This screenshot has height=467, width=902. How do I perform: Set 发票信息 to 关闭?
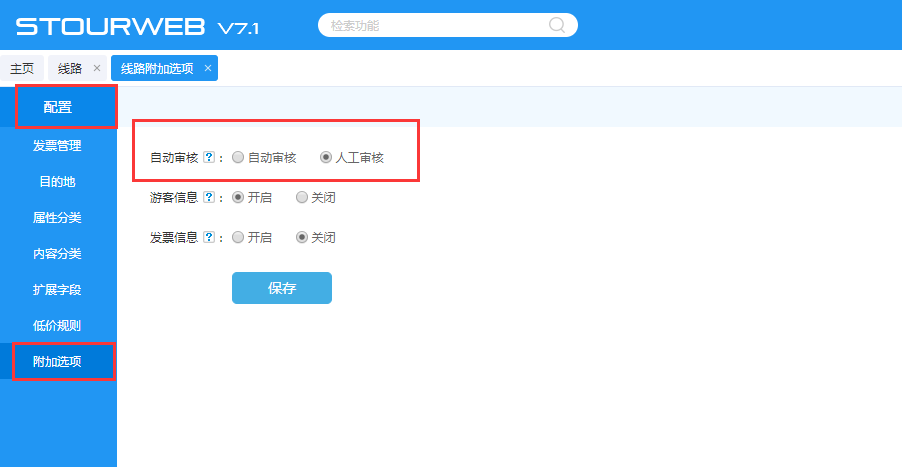pos(302,237)
